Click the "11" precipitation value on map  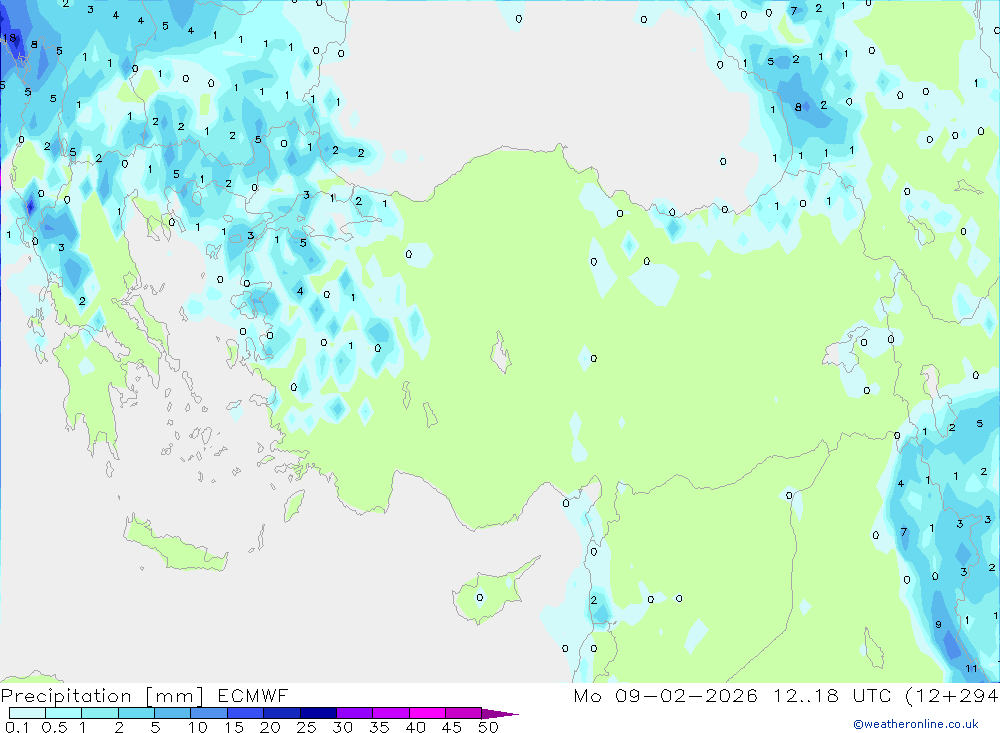click(x=971, y=669)
